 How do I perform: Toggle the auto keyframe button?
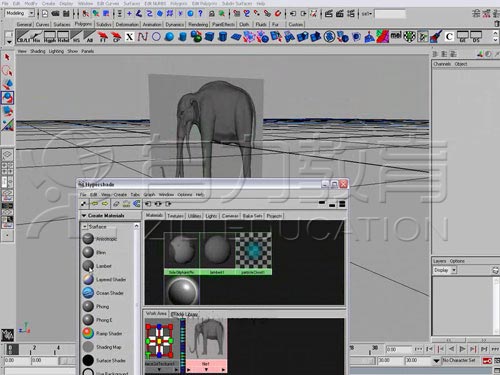[487, 361]
